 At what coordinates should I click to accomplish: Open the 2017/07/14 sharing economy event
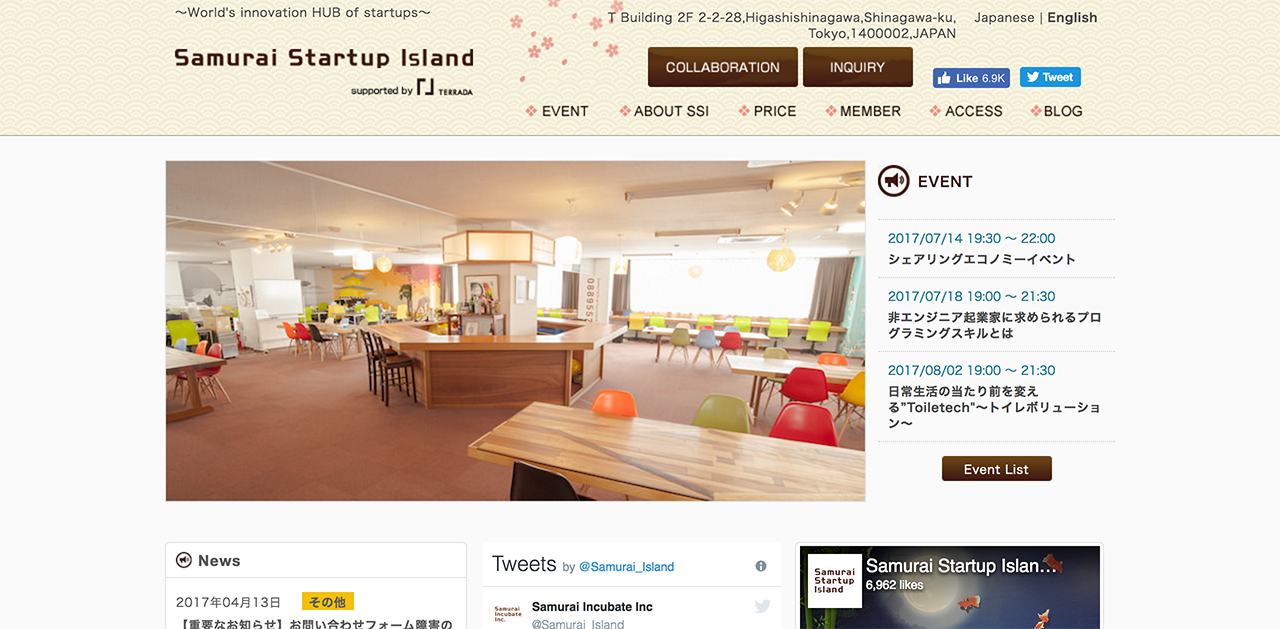(982, 259)
